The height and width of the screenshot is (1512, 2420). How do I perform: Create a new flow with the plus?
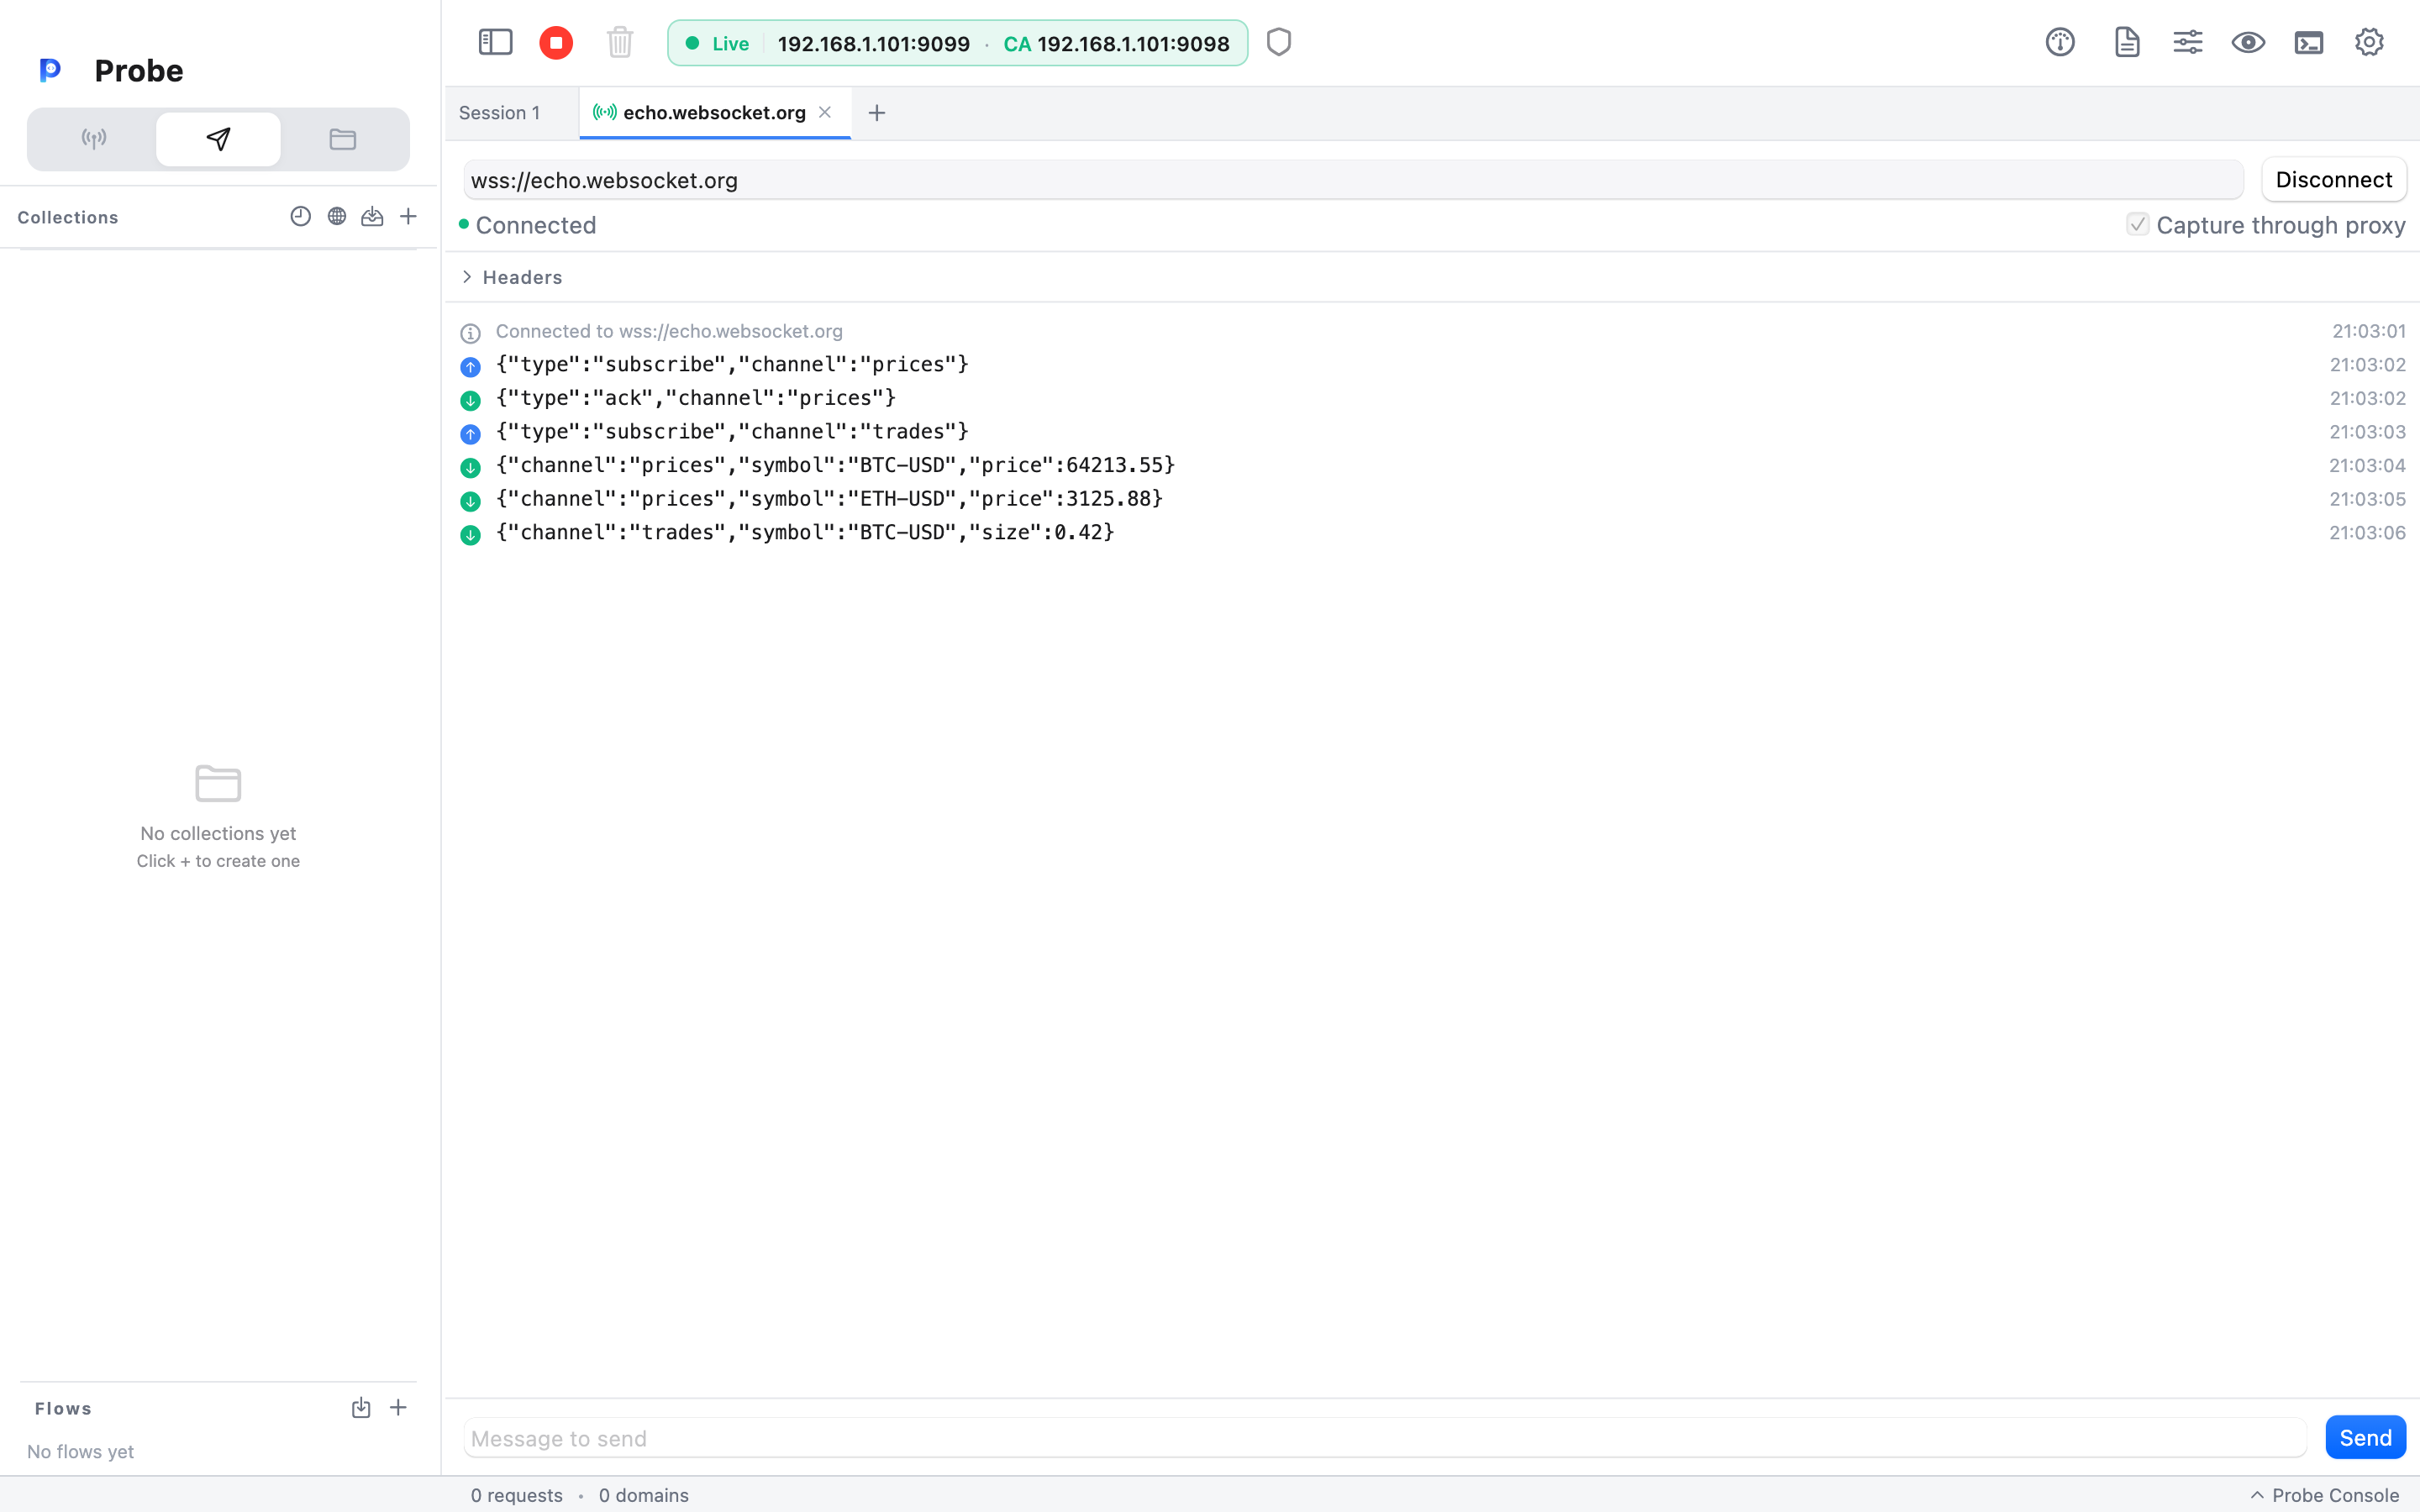point(398,1408)
